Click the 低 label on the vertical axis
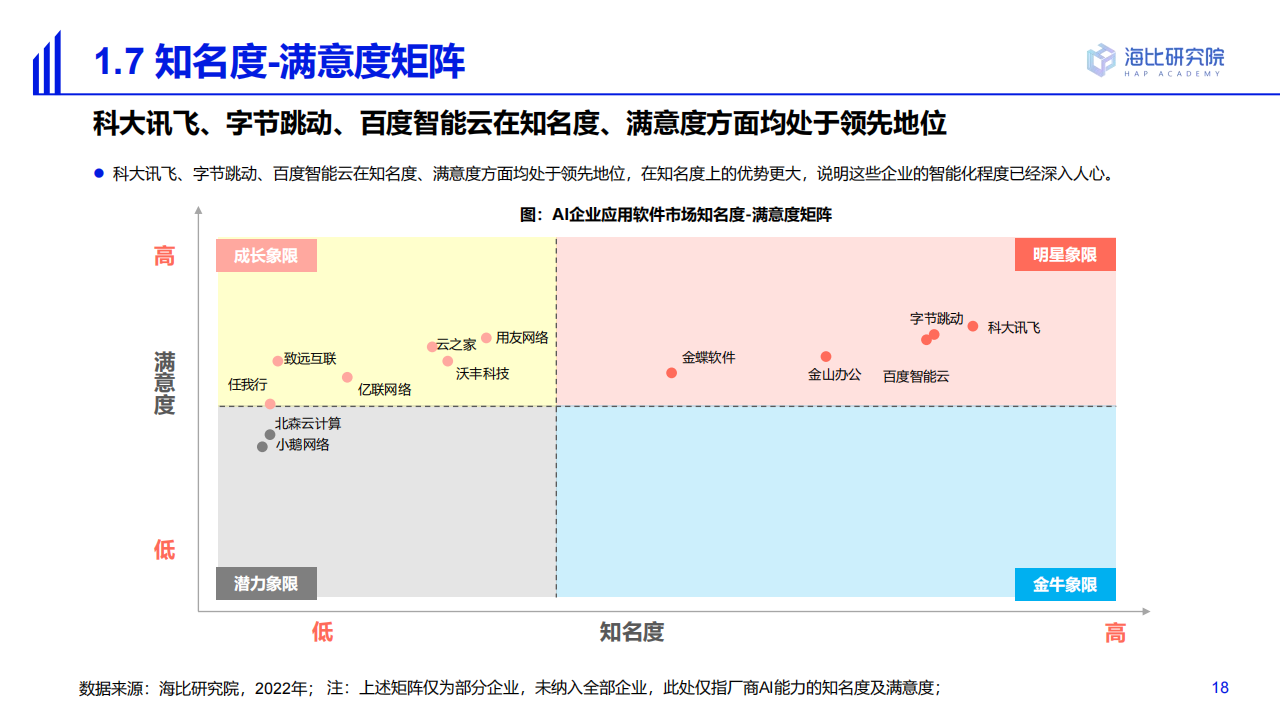This screenshot has width=1280, height=720. 164,549
